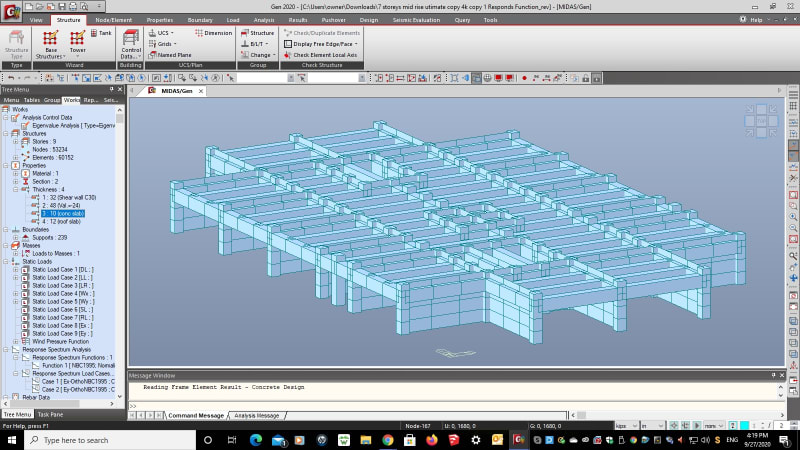Image resolution: width=800 pixels, height=450 pixels.
Task: Toggle Display Free Edge/Face
Action: [x=321, y=44]
